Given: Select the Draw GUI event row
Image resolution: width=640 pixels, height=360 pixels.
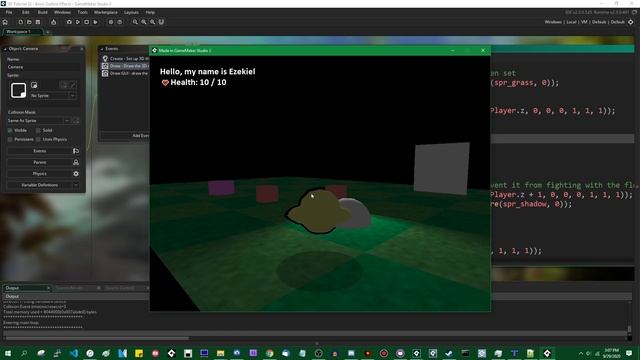Looking at the screenshot, I should (125, 73).
